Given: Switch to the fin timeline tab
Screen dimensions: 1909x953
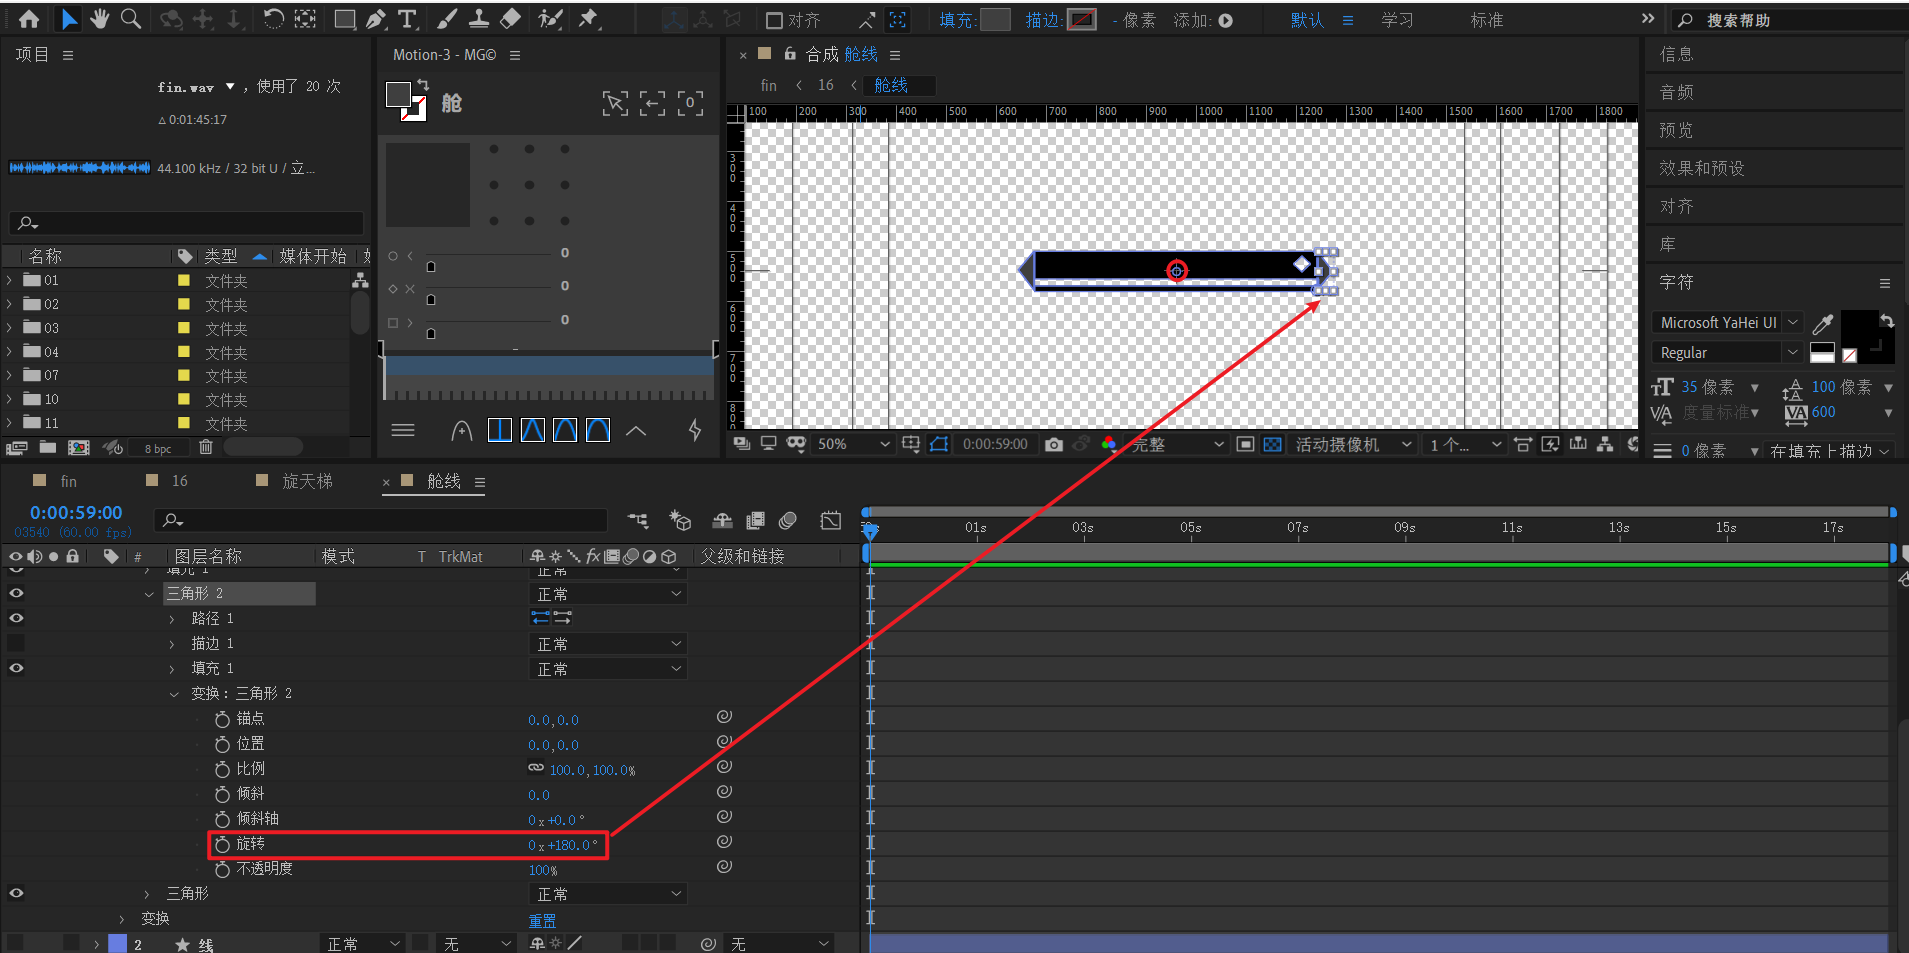Looking at the screenshot, I should point(68,481).
